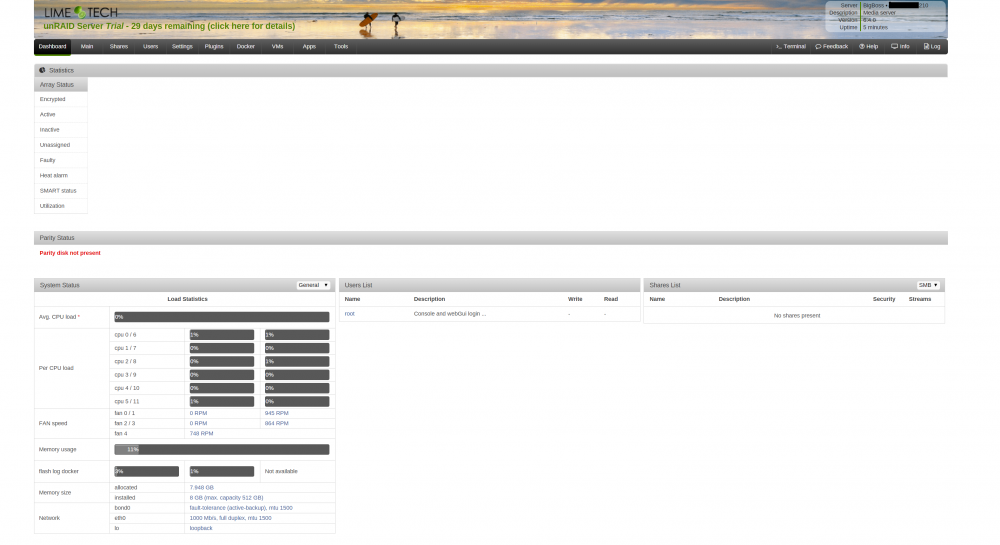The width and height of the screenshot is (1000, 545).
Task: Select Active row in Array Status
Action: (61, 115)
